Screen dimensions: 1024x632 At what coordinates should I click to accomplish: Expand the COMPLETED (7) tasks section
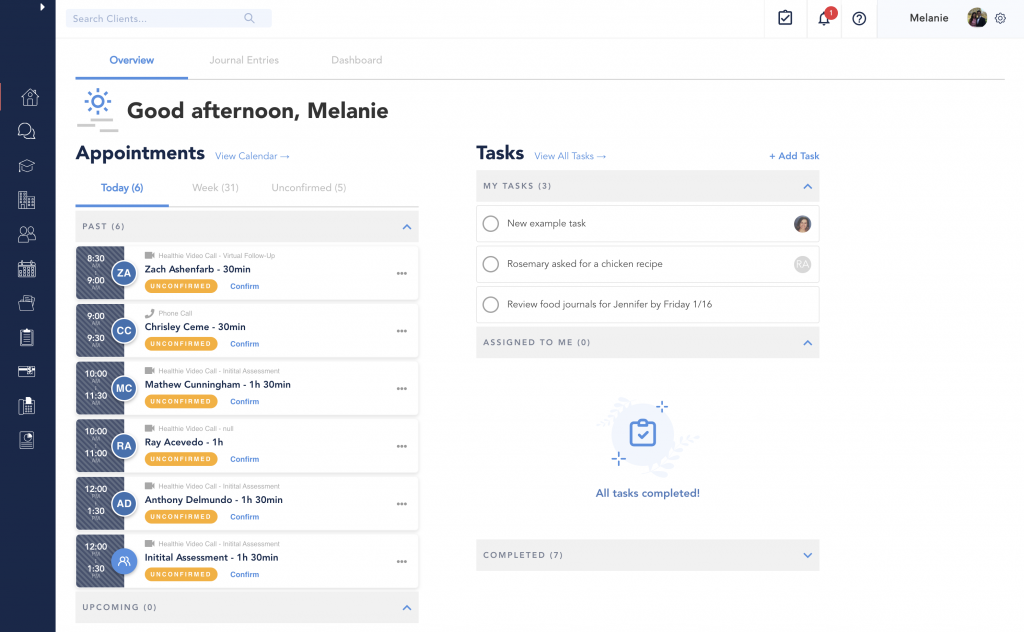tap(808, 555)
